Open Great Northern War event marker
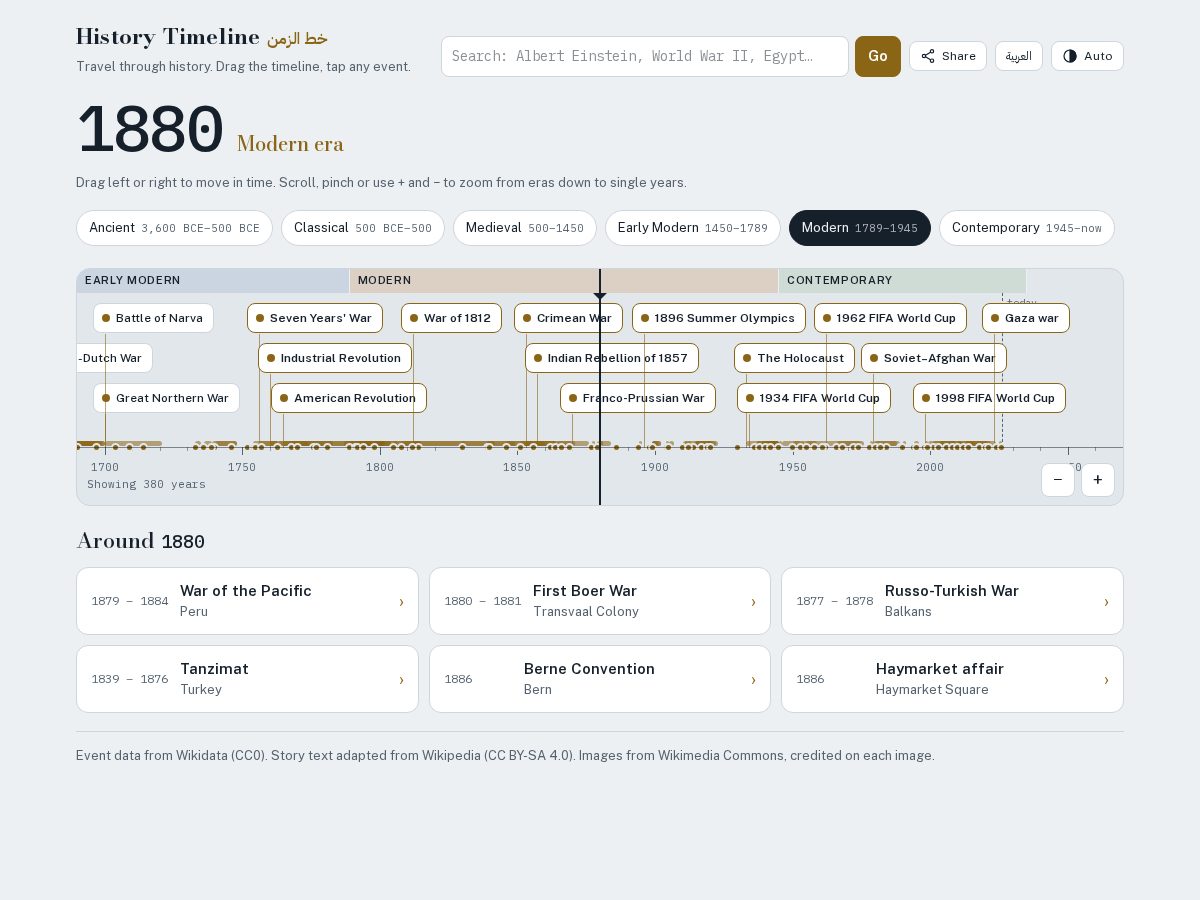 [x=166, y=398]
